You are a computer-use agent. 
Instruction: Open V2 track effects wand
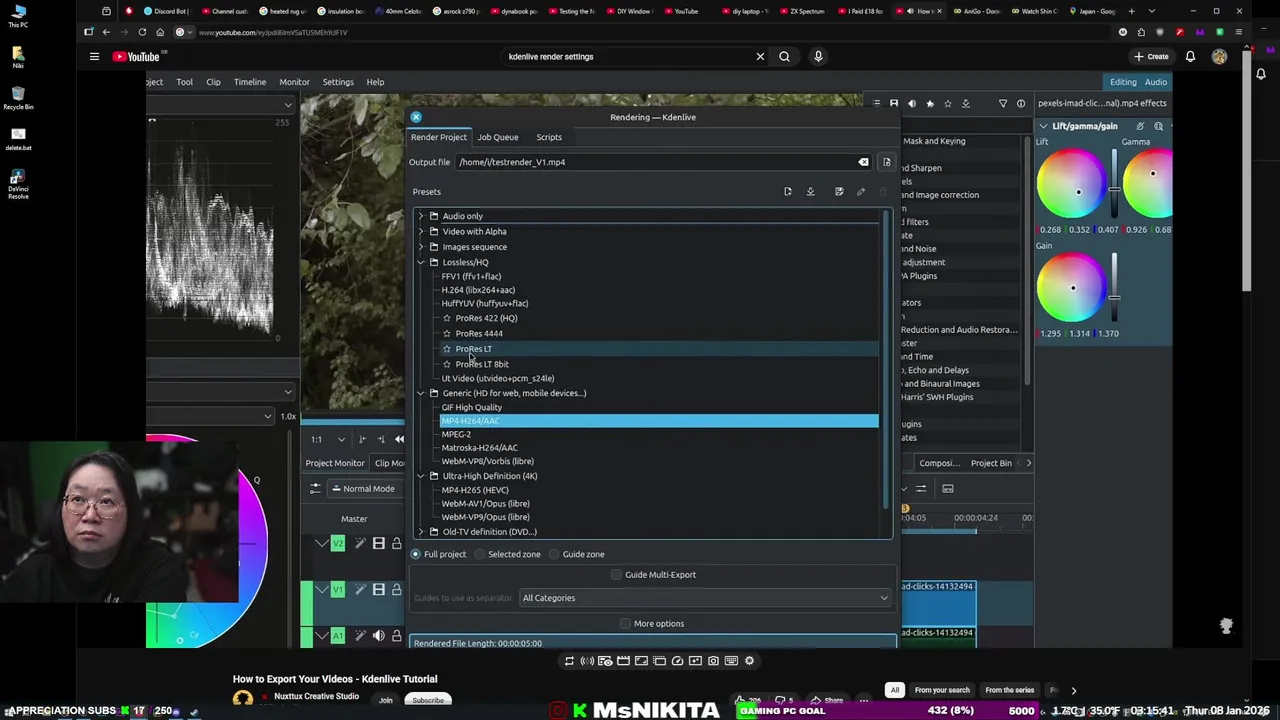coord(361,543)
